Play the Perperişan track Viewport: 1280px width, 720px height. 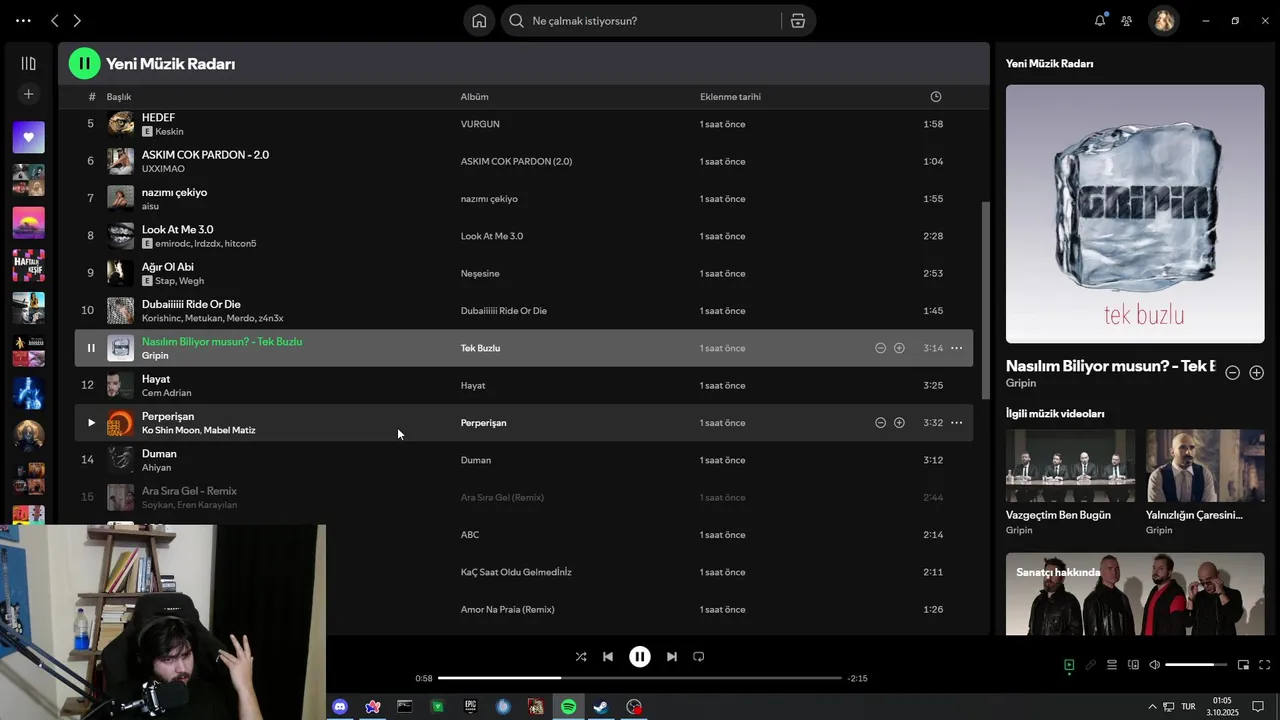point(91,423)
